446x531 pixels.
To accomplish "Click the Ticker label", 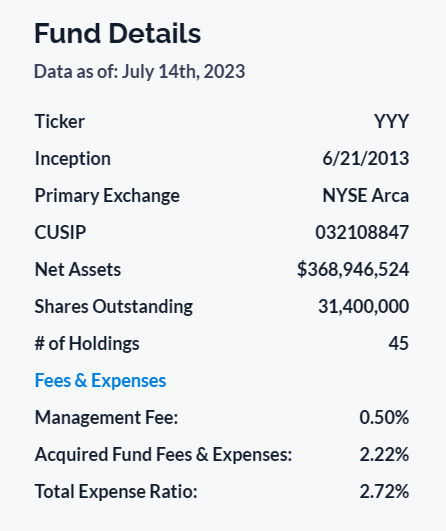I will click(60, 121).
